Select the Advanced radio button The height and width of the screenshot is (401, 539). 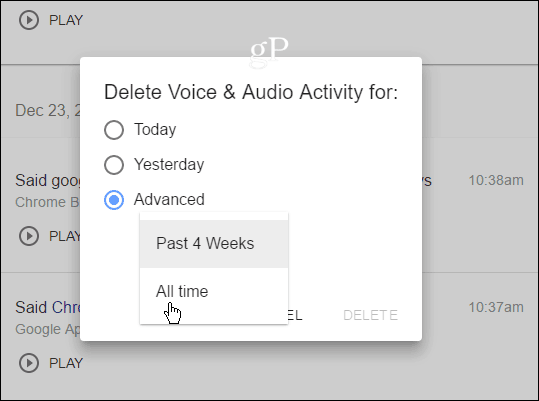tap(114, 200)
